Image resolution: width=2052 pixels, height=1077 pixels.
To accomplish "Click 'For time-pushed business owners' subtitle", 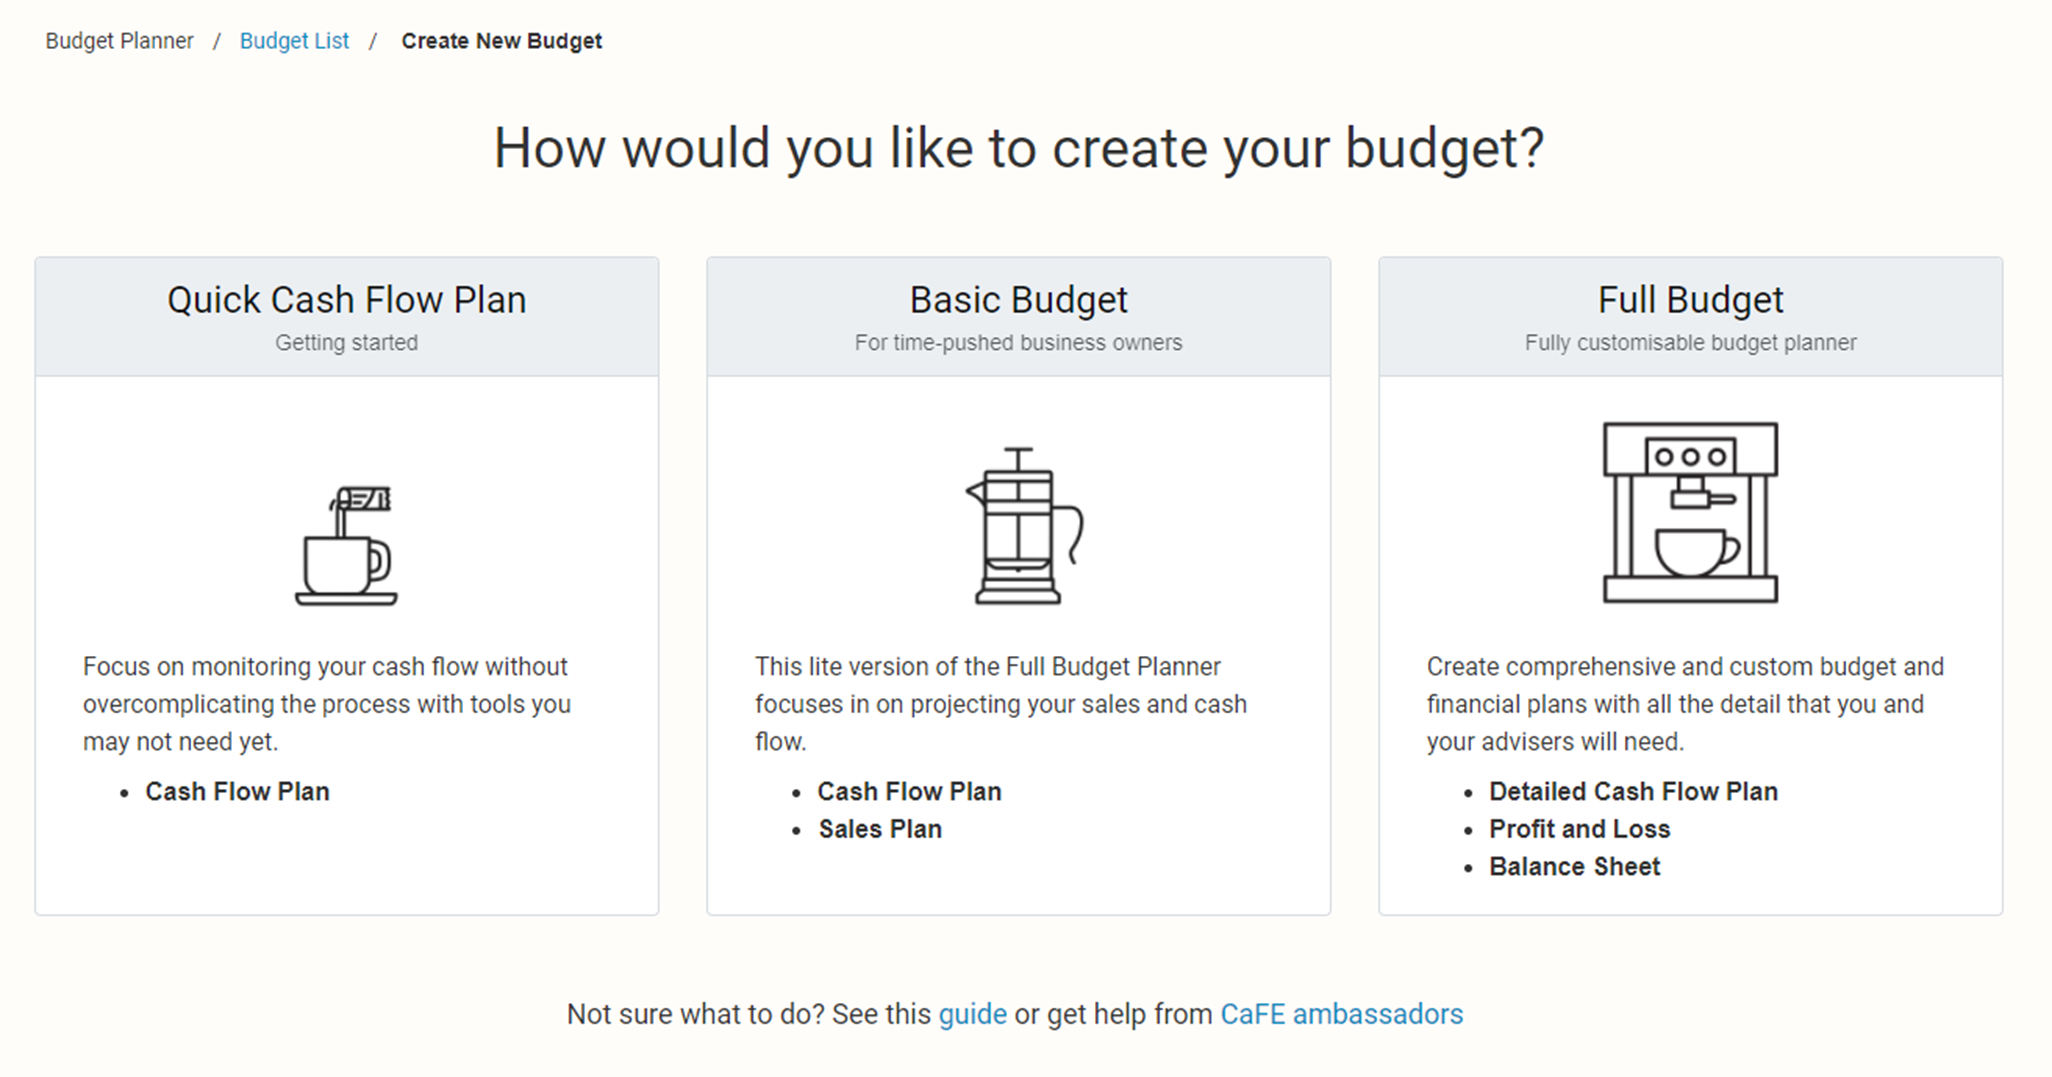I will 1018,343.
